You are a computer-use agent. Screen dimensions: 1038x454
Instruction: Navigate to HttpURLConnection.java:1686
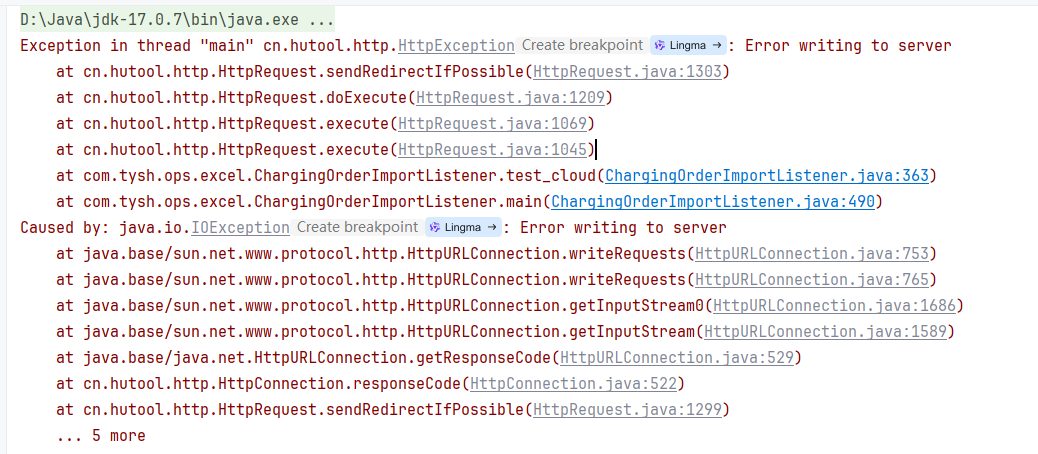tap(835, 305)
